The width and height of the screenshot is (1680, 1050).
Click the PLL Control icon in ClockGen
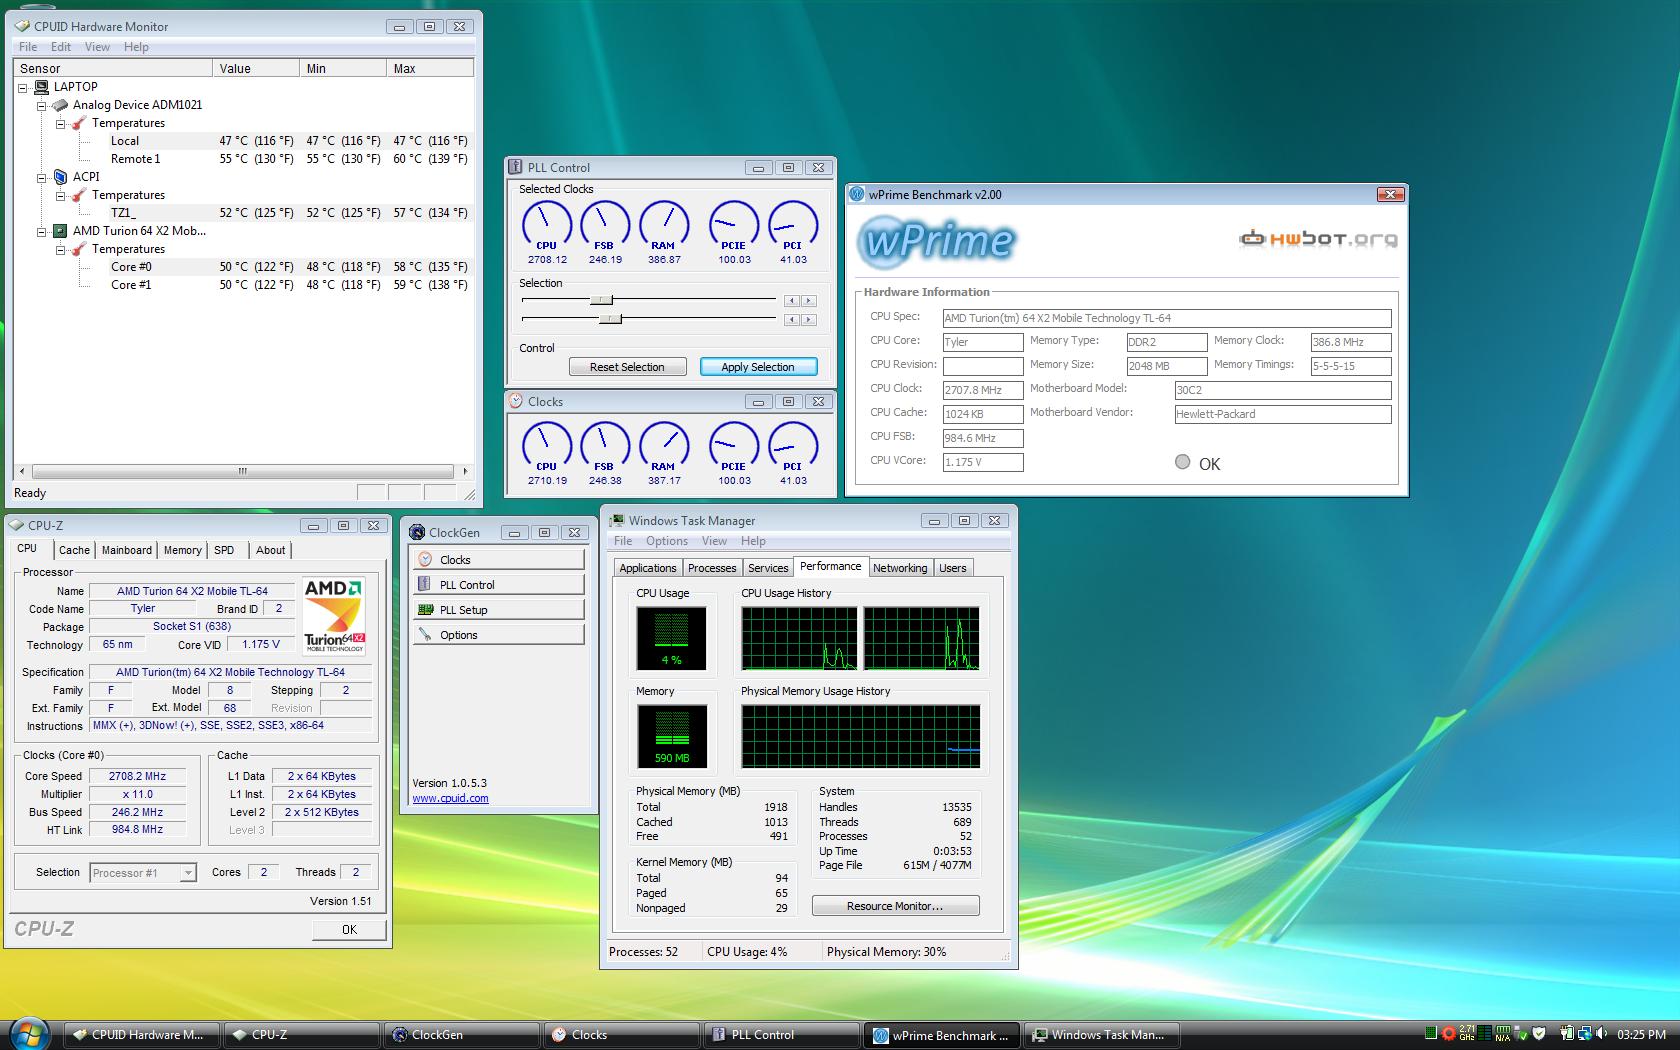pos(425,585)
